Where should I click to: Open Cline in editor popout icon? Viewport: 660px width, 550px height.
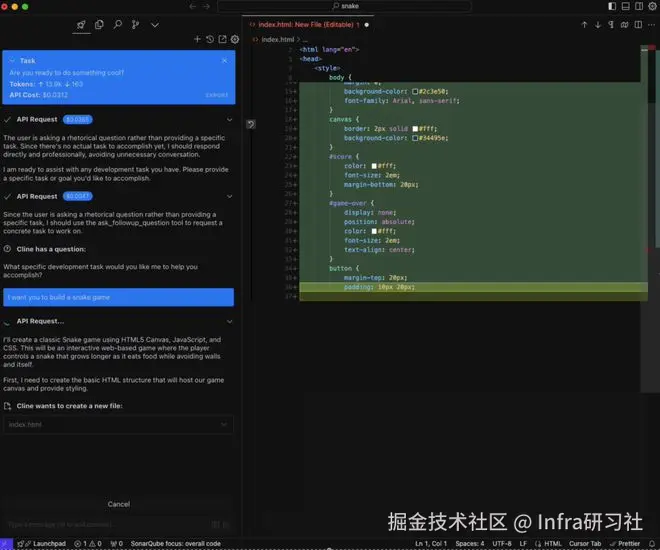coord(222,39)
